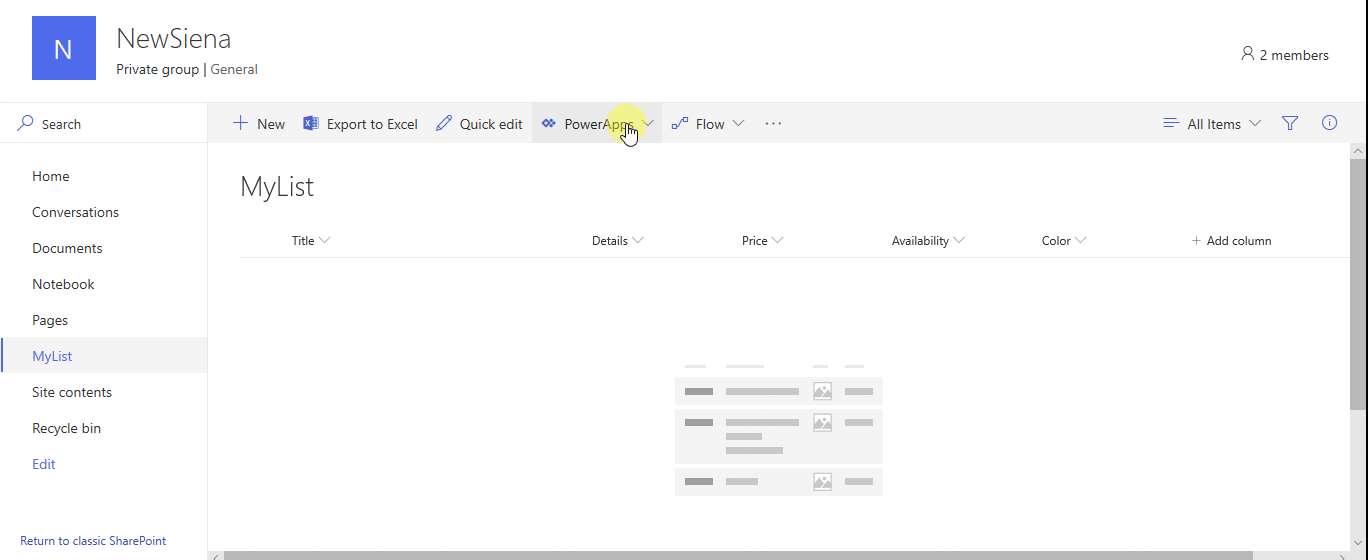1368x560 pixels.
Task: Click the vertical scrollbar up arrow
Action: (1358, 150)
